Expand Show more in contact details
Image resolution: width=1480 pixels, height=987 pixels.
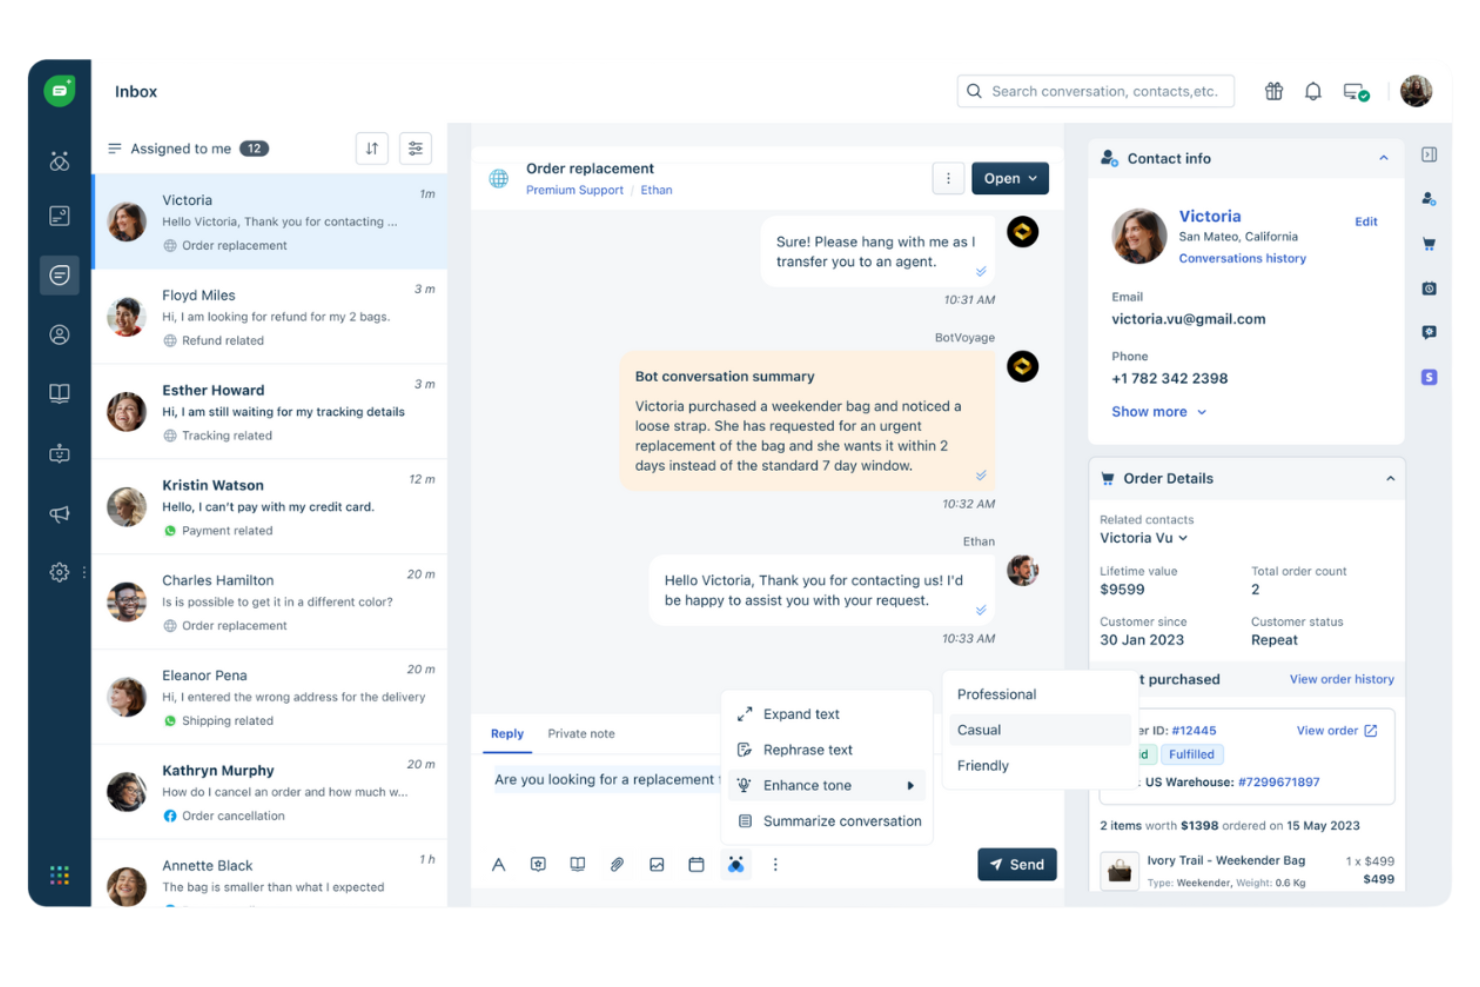click(1158, 411)
